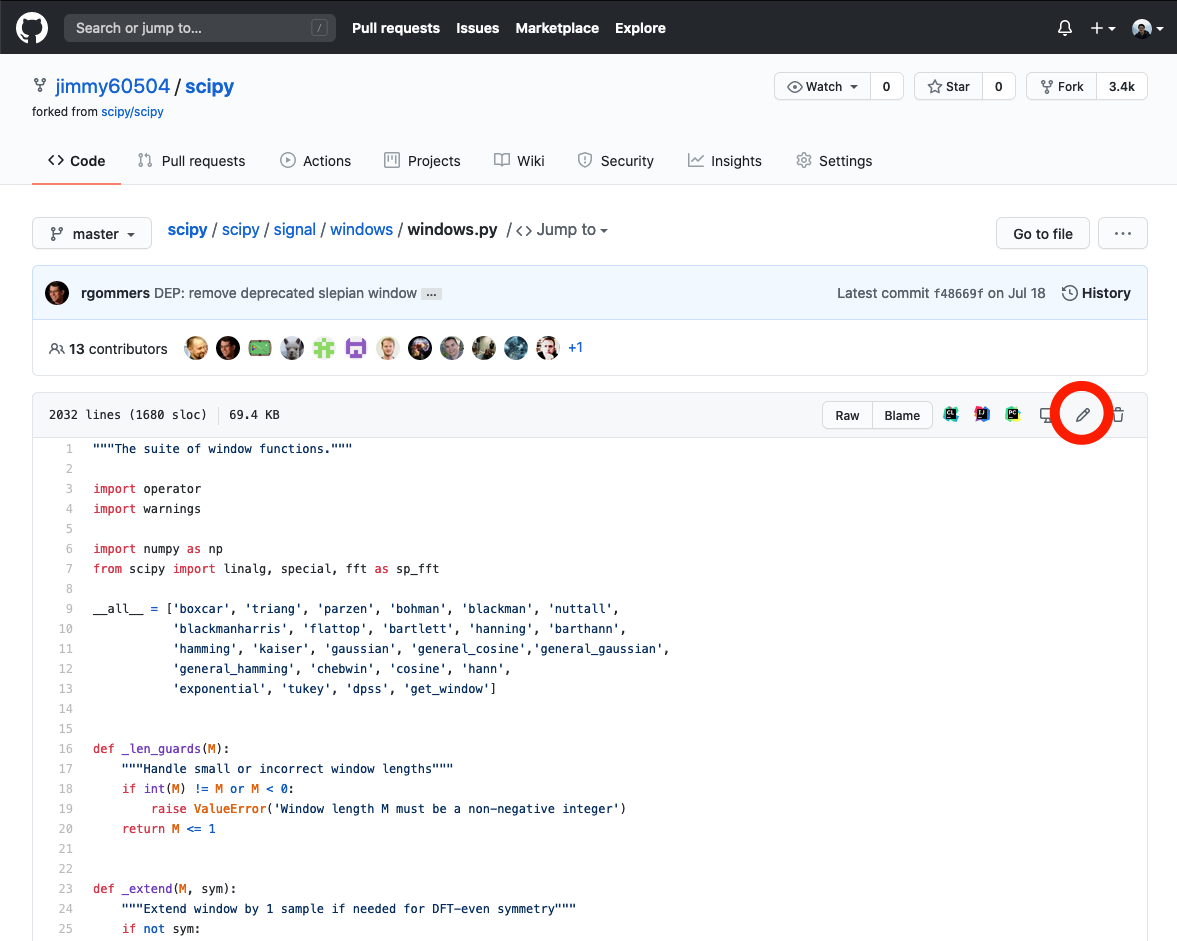Screen dimensions: 1177x941
Task: Open the Watch notifications dropdown
Action: [823, 87]
